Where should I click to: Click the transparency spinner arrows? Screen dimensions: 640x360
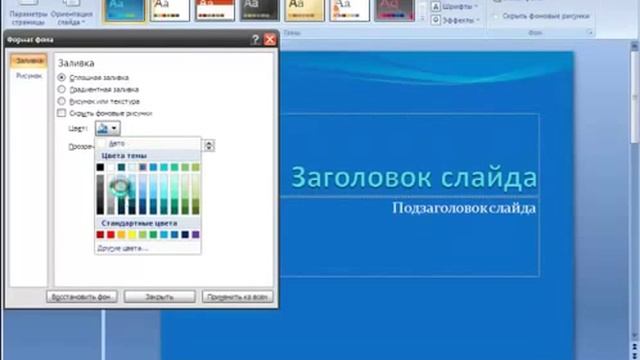coord(209,145)
